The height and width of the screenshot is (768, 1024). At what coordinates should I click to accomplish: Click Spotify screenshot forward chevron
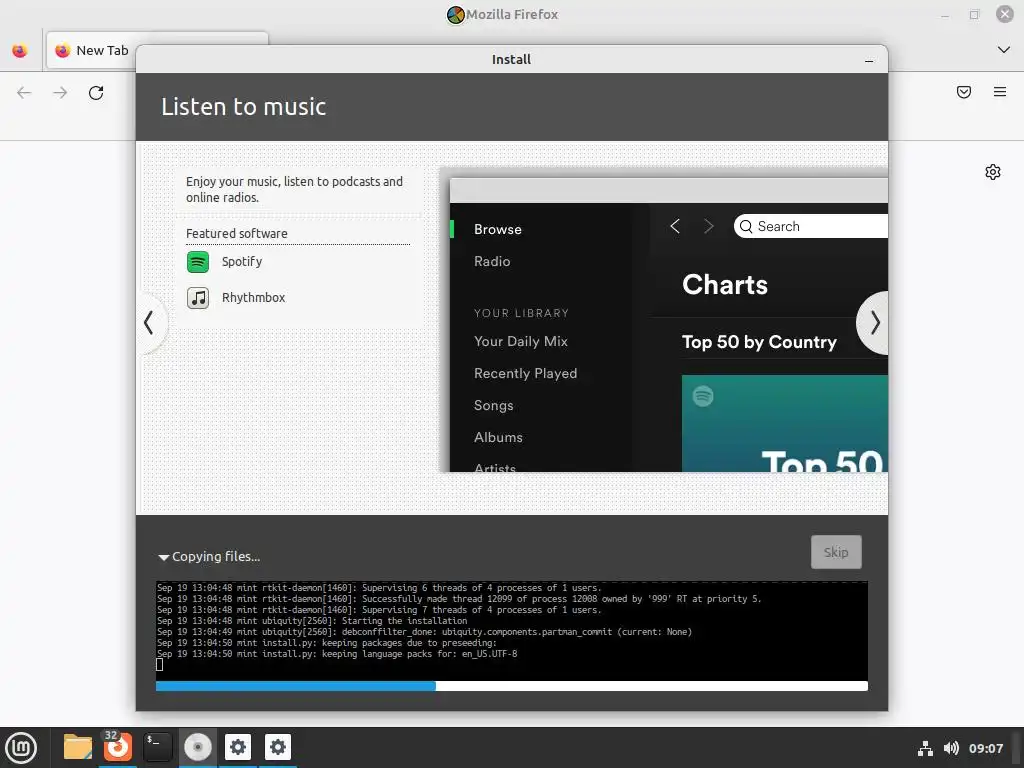(709, 226)
